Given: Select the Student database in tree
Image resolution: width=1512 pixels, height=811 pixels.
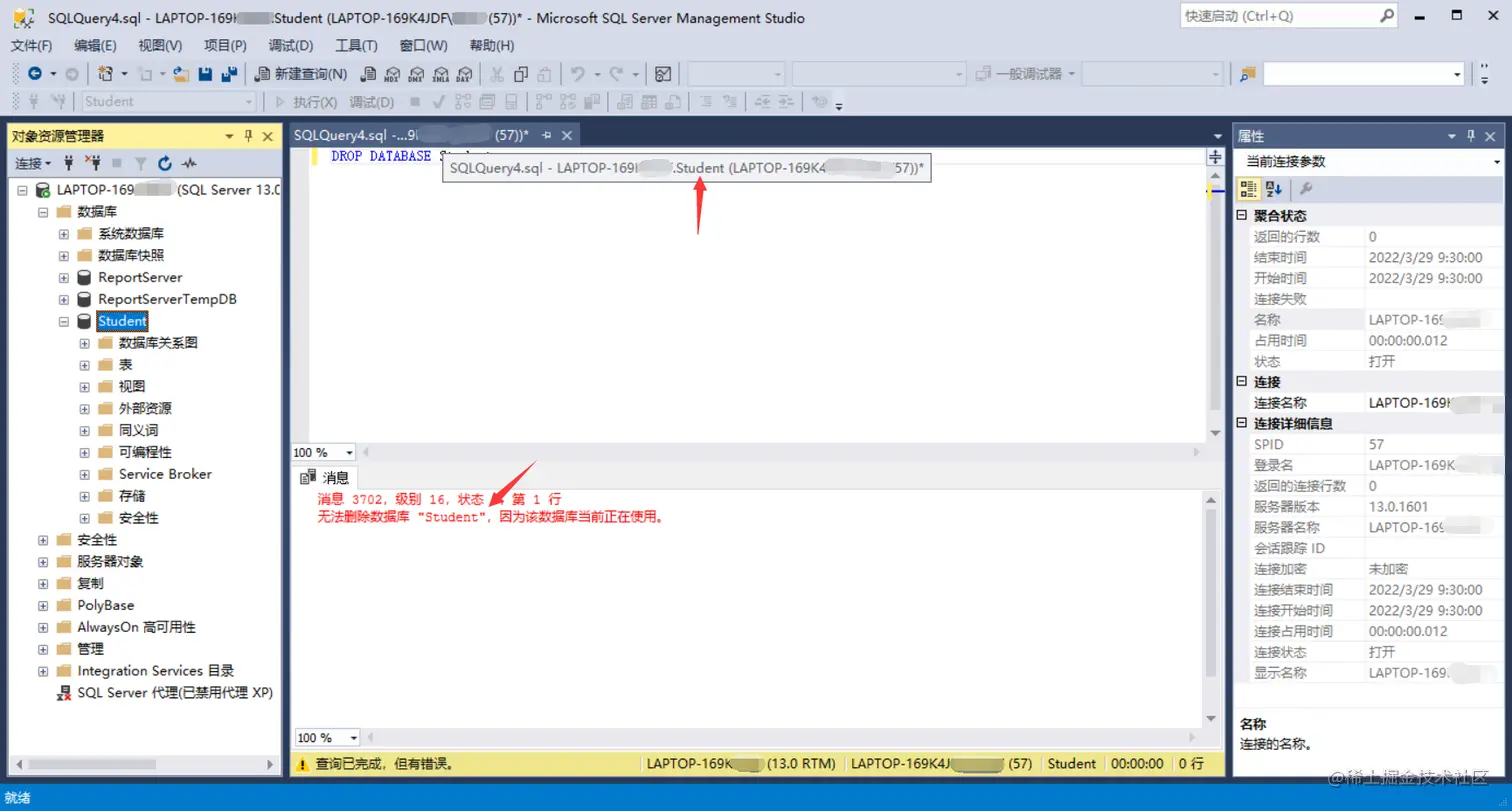Looking at the screenshot, I should 122,321.
